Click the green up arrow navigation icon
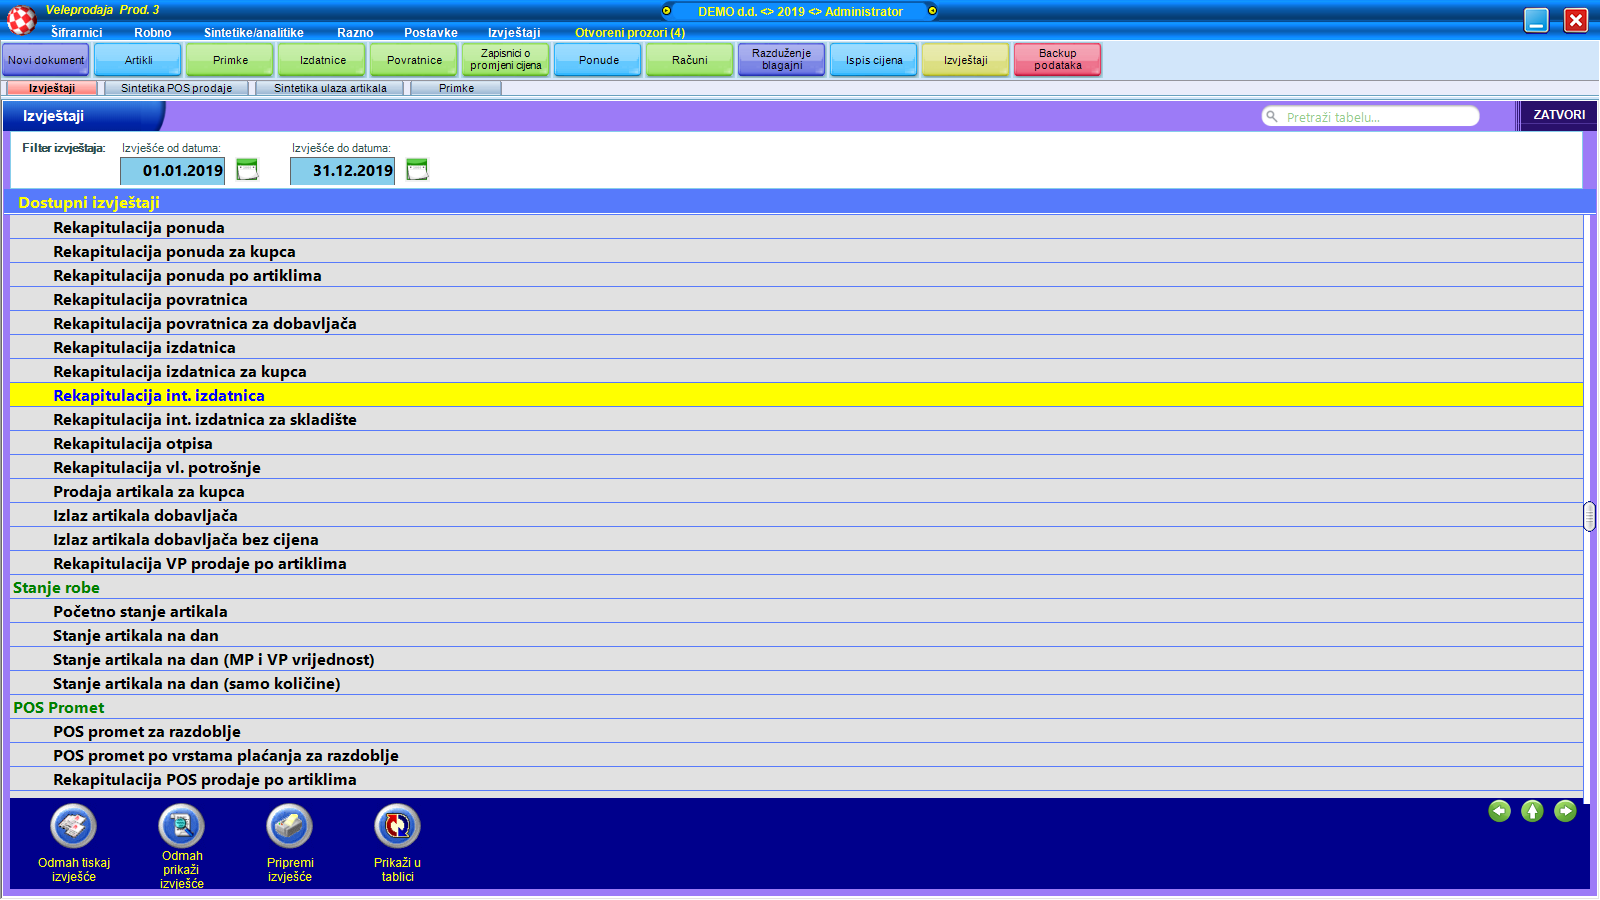The height and width of the screenshot is (900, 1600). pyautogui.click(x=1532, y=811)
